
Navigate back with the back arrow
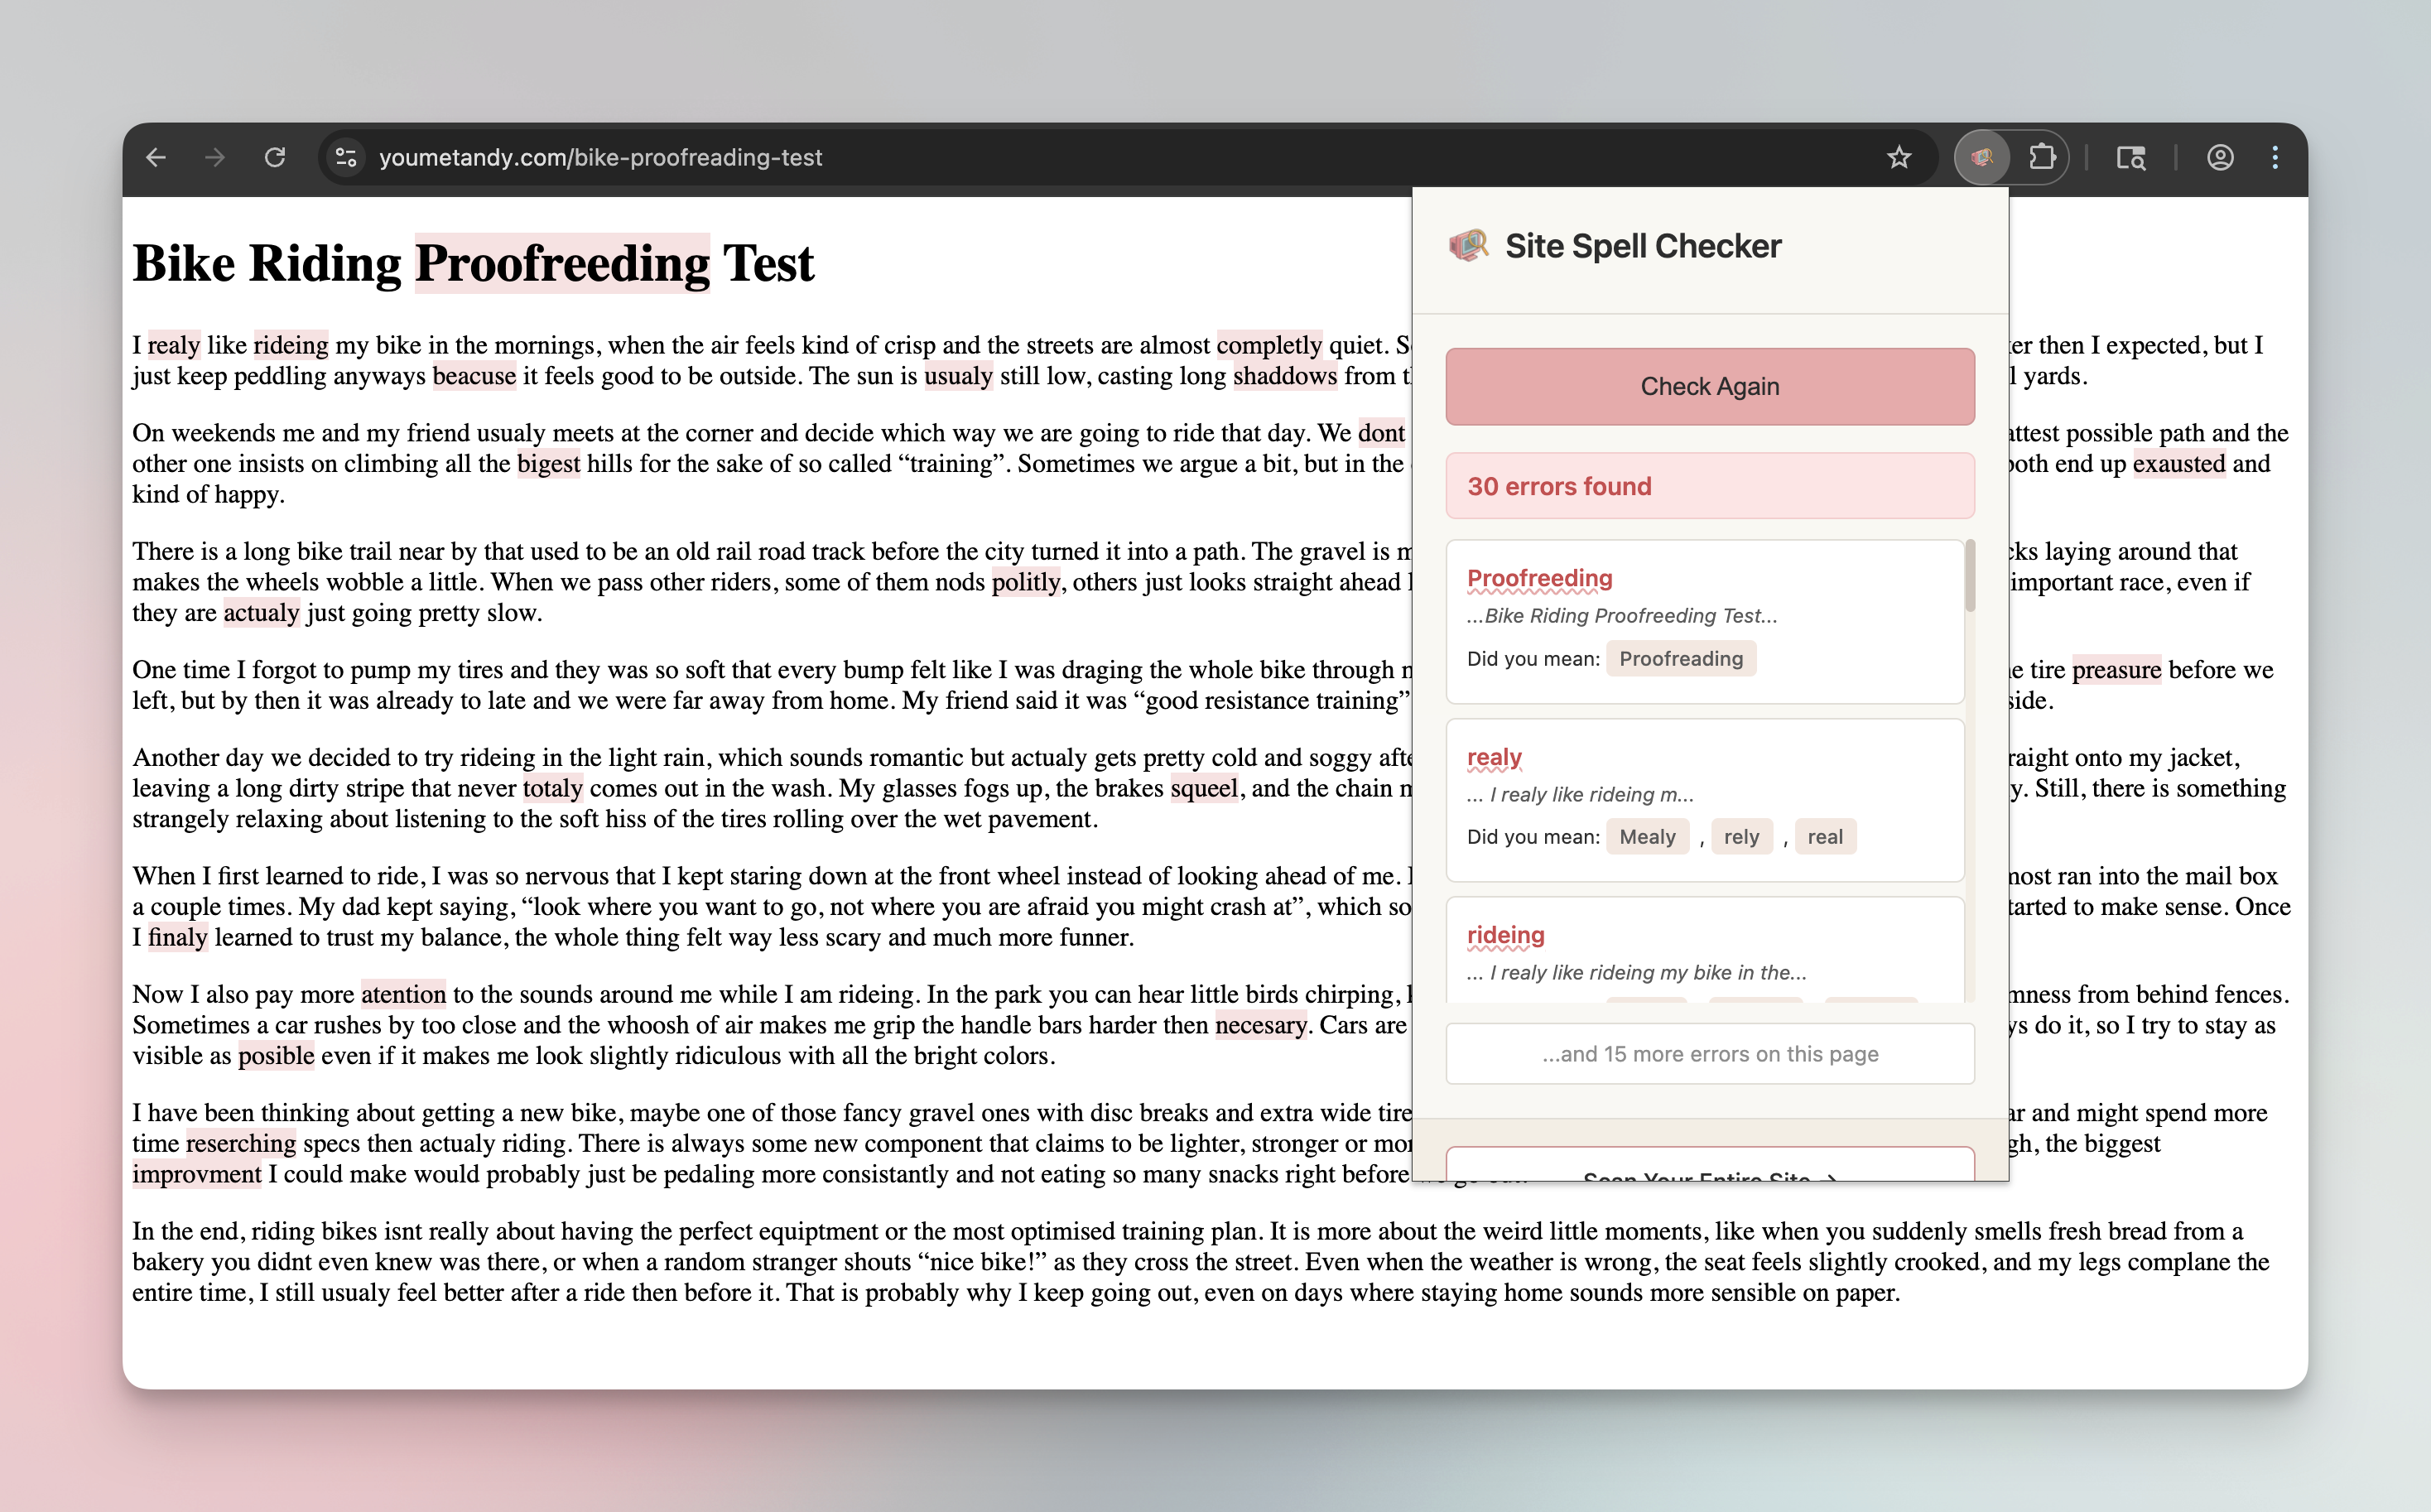156,157
